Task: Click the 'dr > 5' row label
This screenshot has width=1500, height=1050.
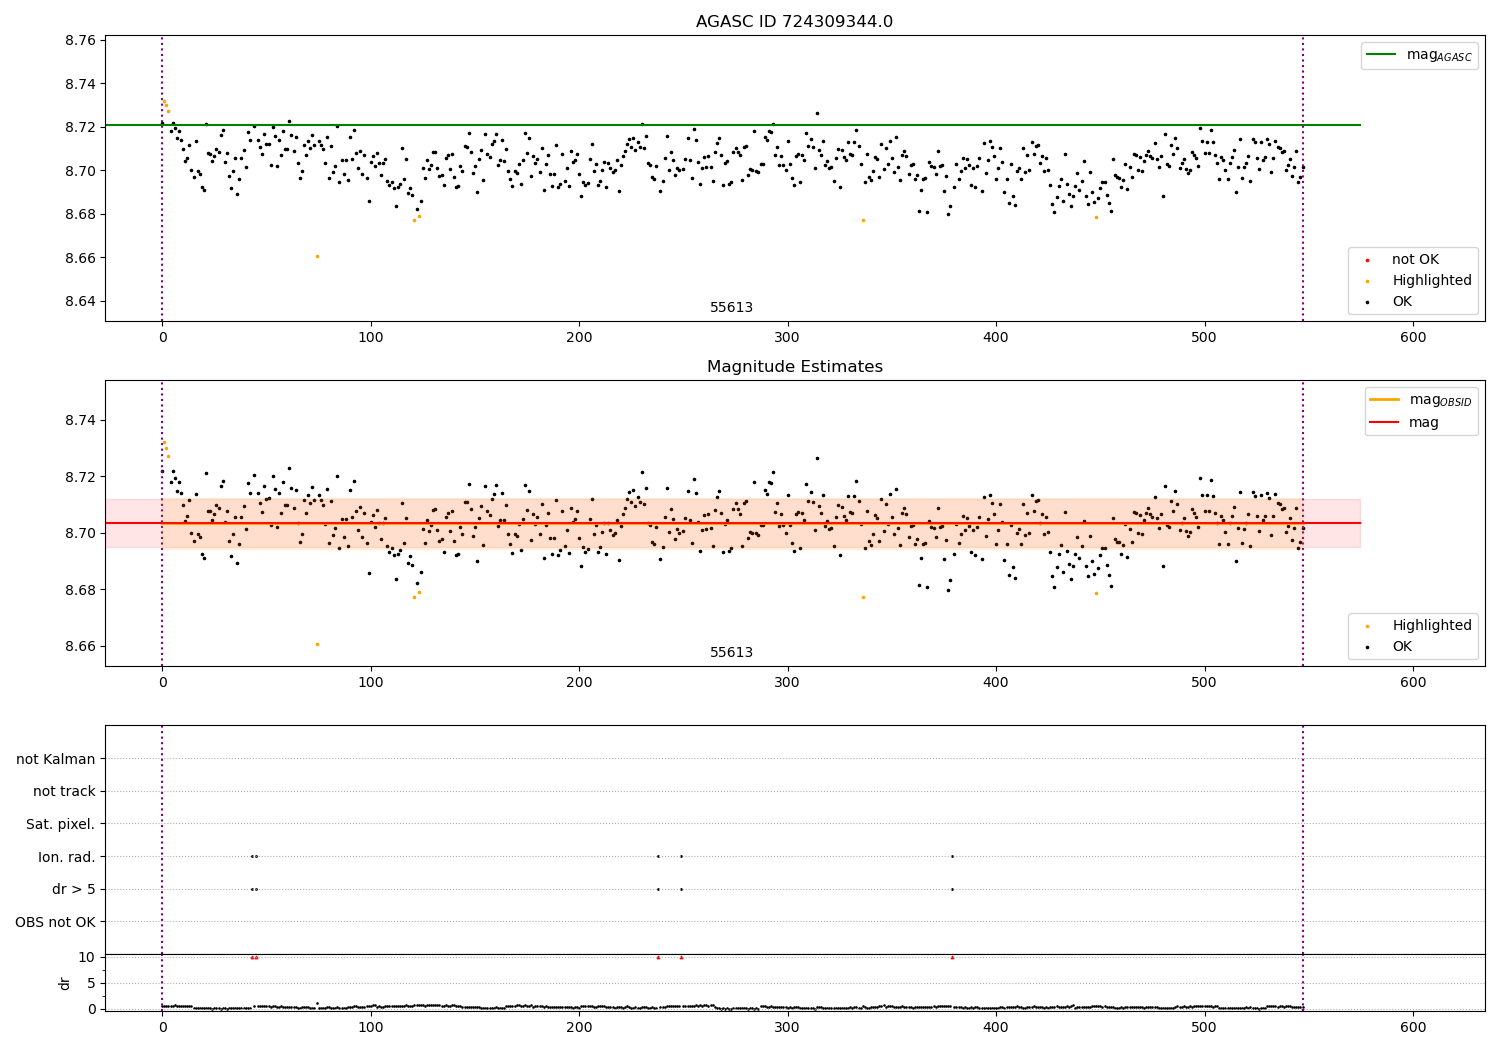Action: pyautogui.click(x=74, y=889)
